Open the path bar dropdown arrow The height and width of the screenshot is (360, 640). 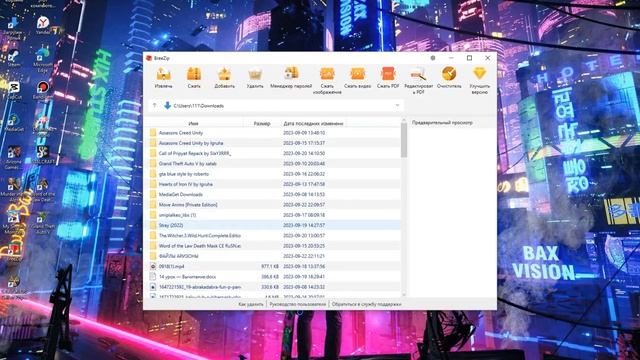[x=397, y=106]
